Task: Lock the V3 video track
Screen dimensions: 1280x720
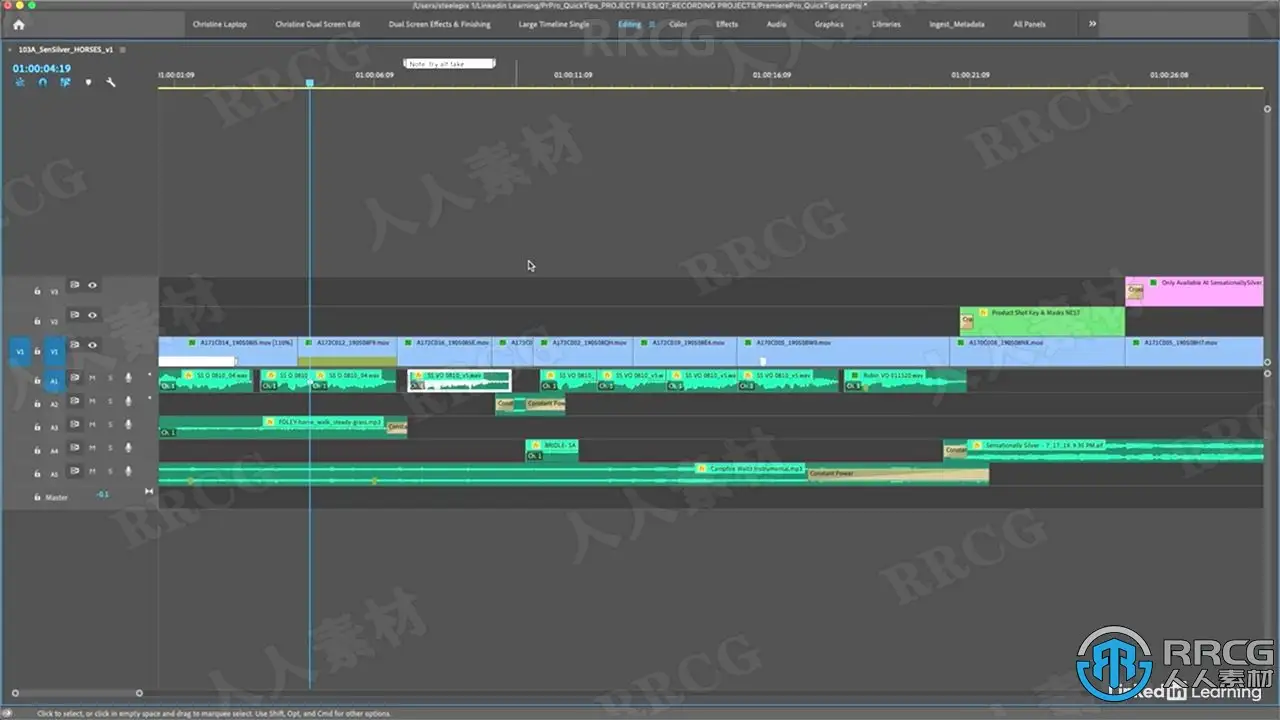Action: point(37,291)
